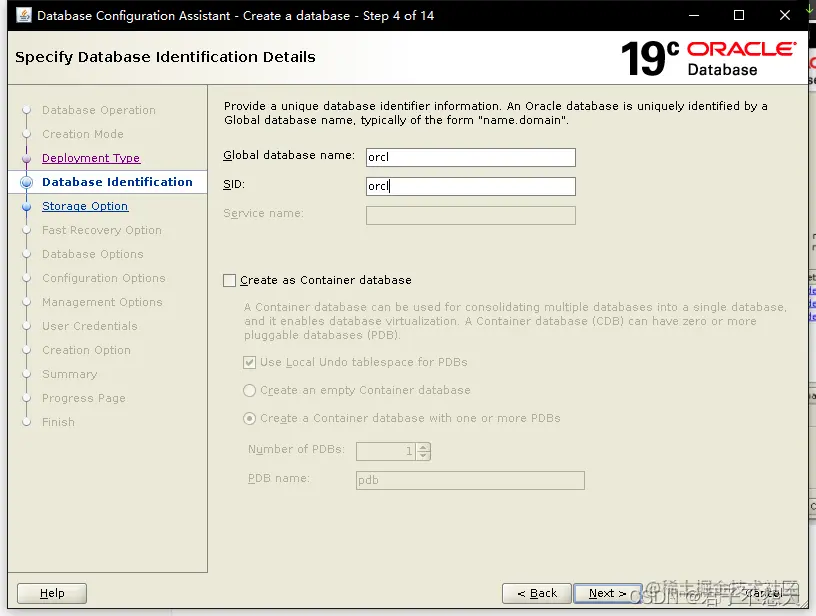Click the Global database name field
816x616 pixels.
click(x=470, y=157)
